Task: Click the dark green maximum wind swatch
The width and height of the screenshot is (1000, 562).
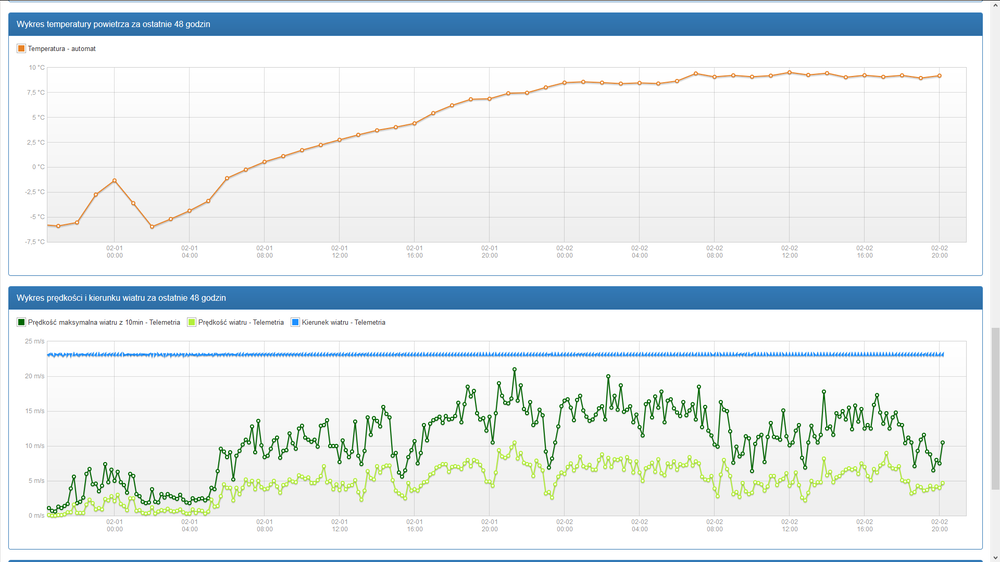Action: point(21,322)
